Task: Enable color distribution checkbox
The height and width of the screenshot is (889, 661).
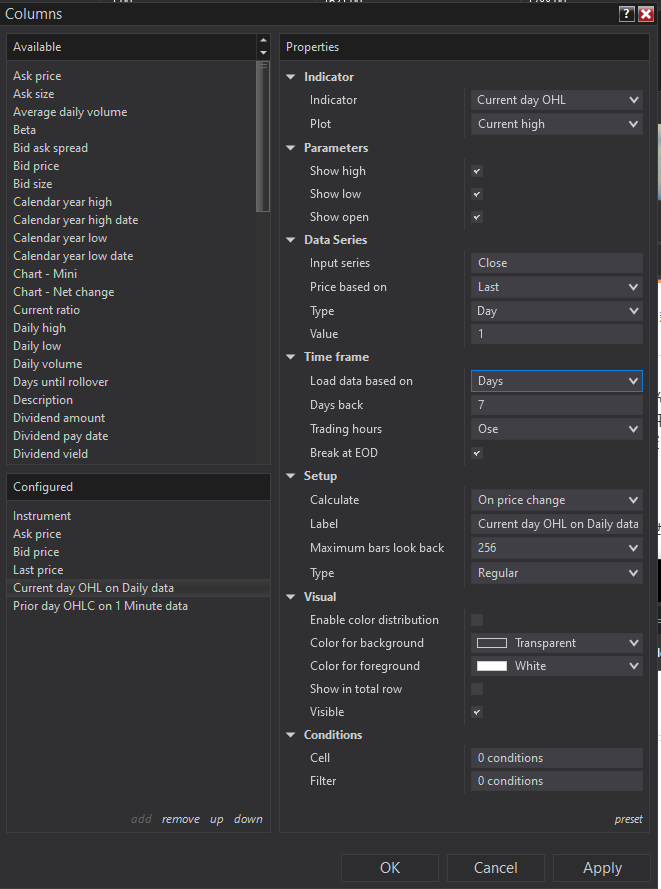Action: click(x=477, y=620)
